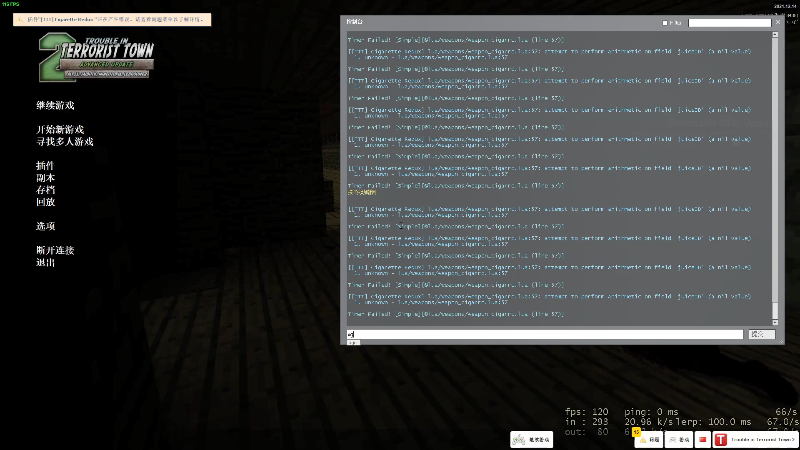Select 继续游戏 (Resume Game) menu entry

[55, 106]
